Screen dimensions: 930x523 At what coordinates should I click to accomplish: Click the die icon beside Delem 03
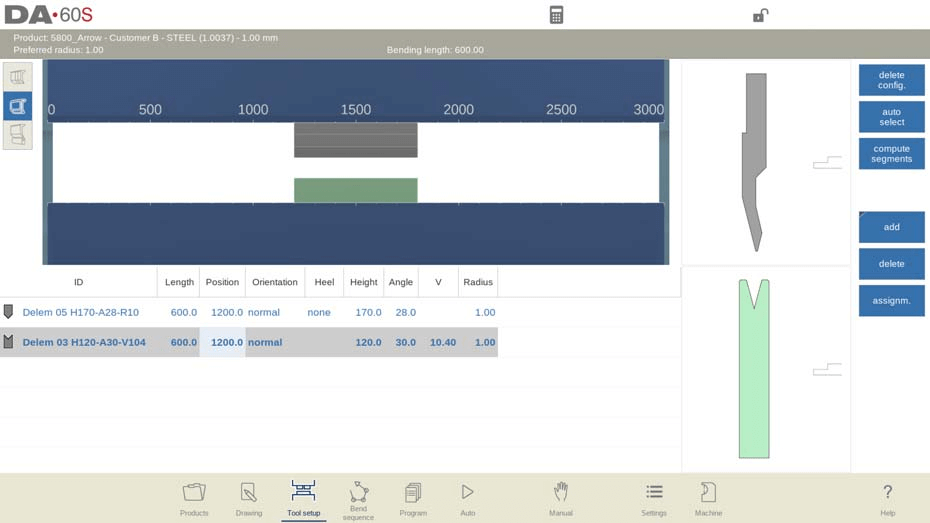pos(9,342)
